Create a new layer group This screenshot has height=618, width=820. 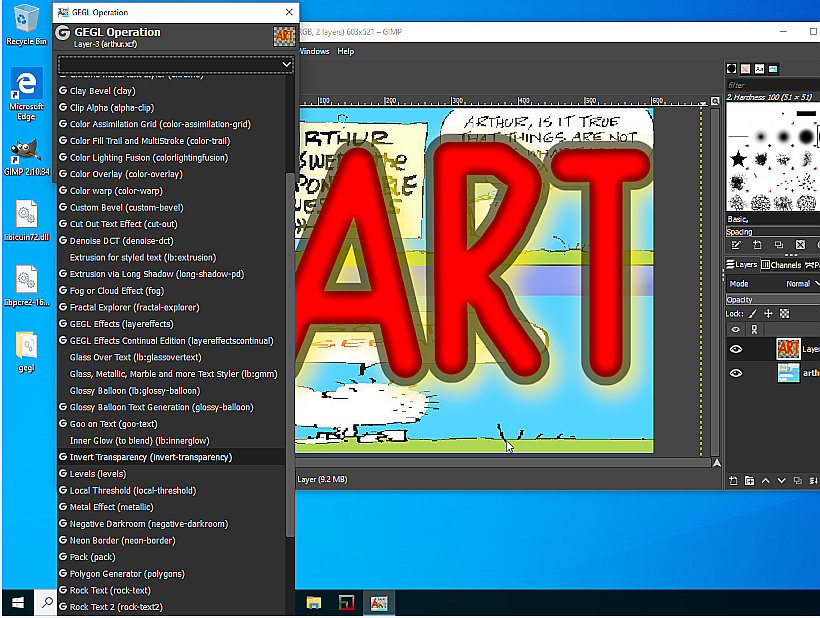coord(749,480)
